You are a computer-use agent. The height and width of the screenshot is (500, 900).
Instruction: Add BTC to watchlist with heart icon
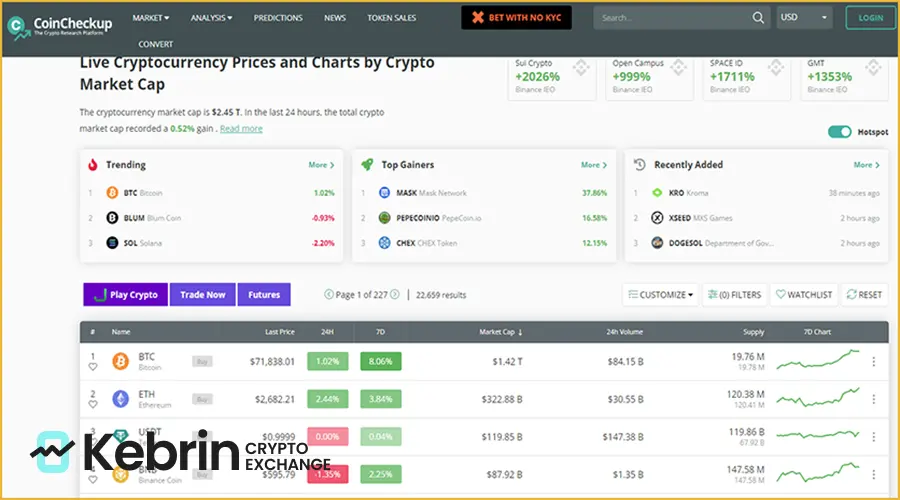point(93,367)
